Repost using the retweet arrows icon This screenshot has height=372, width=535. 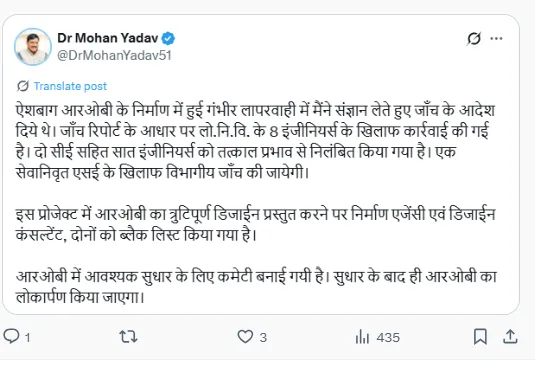[128, 337]
